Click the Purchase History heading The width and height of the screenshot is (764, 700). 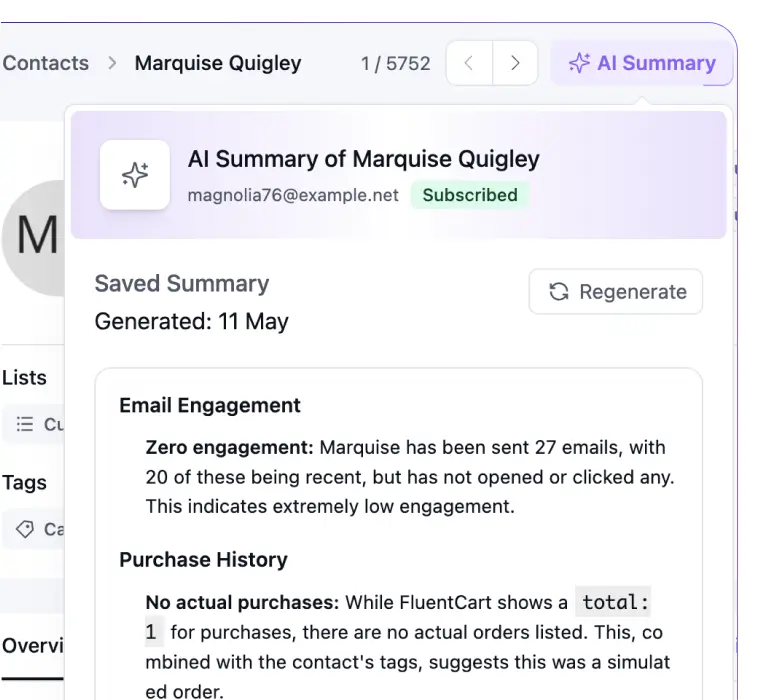click(203, 560)
